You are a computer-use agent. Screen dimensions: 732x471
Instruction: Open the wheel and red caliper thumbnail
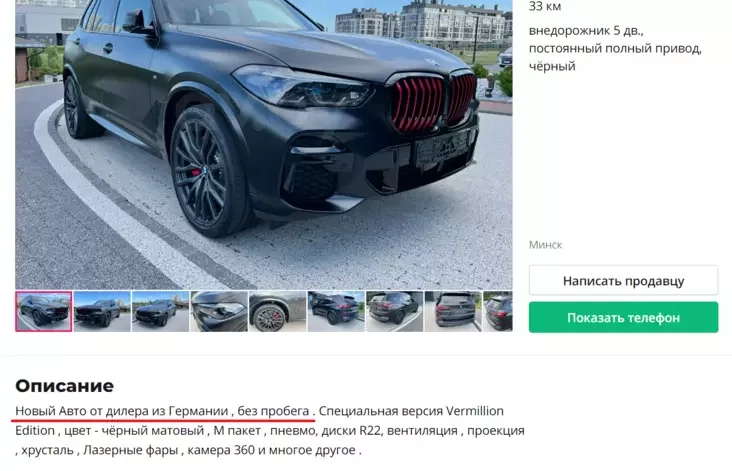(277, 311)
